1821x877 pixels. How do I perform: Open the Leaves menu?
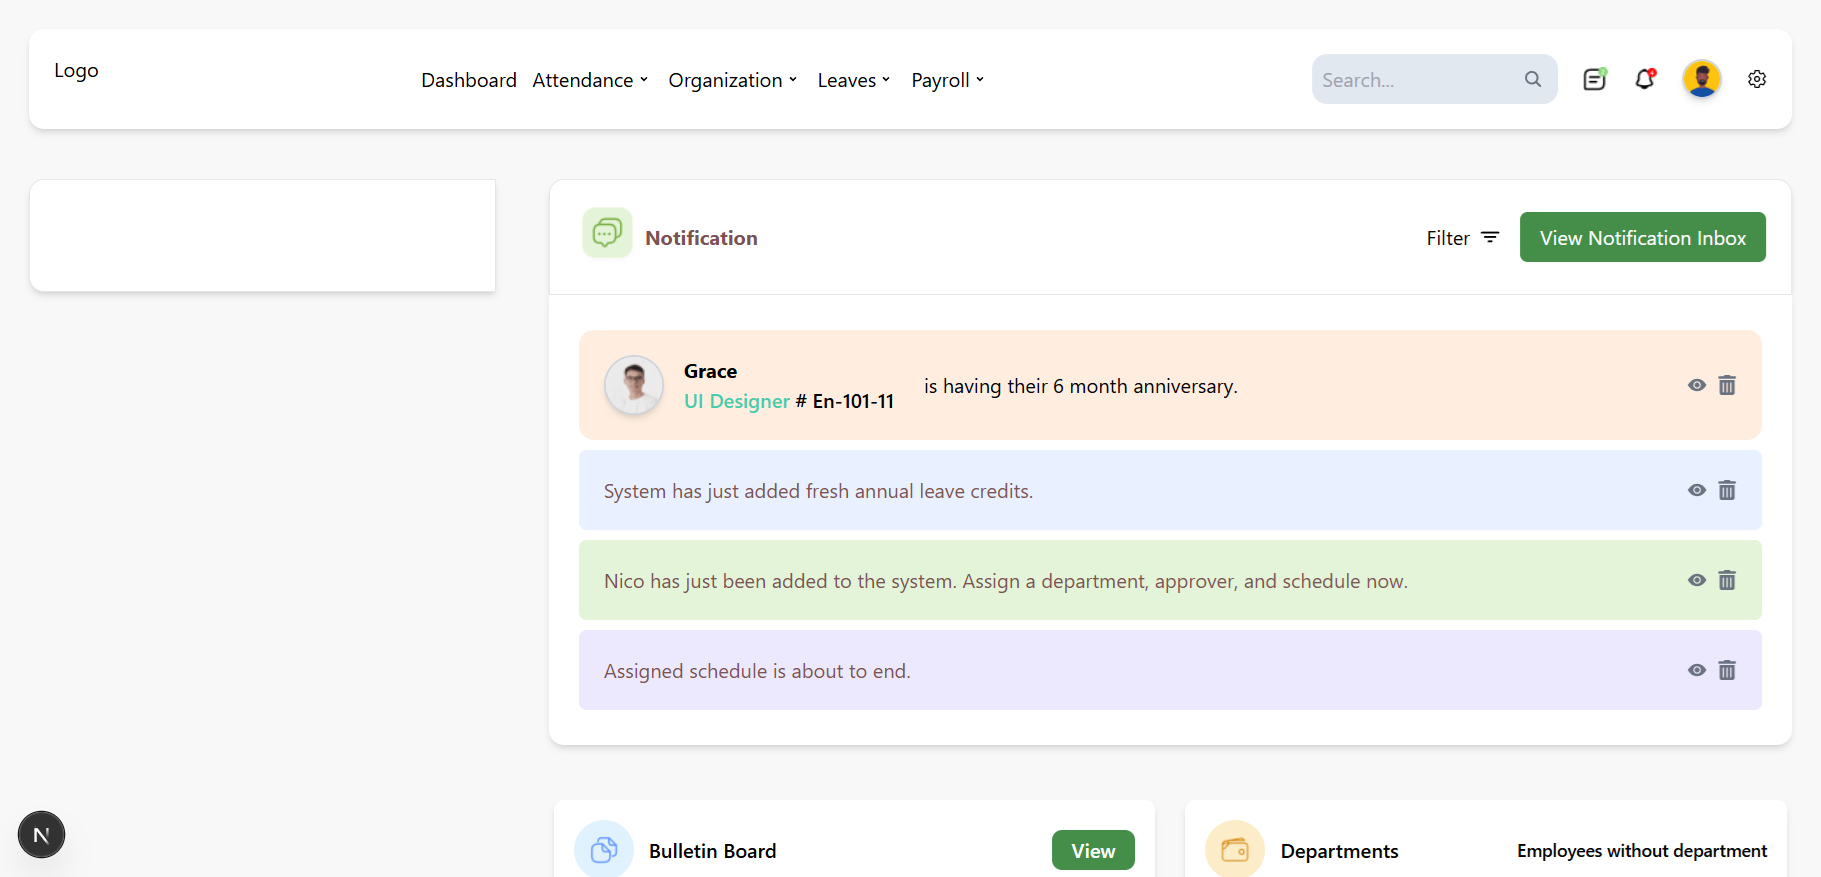853,80
